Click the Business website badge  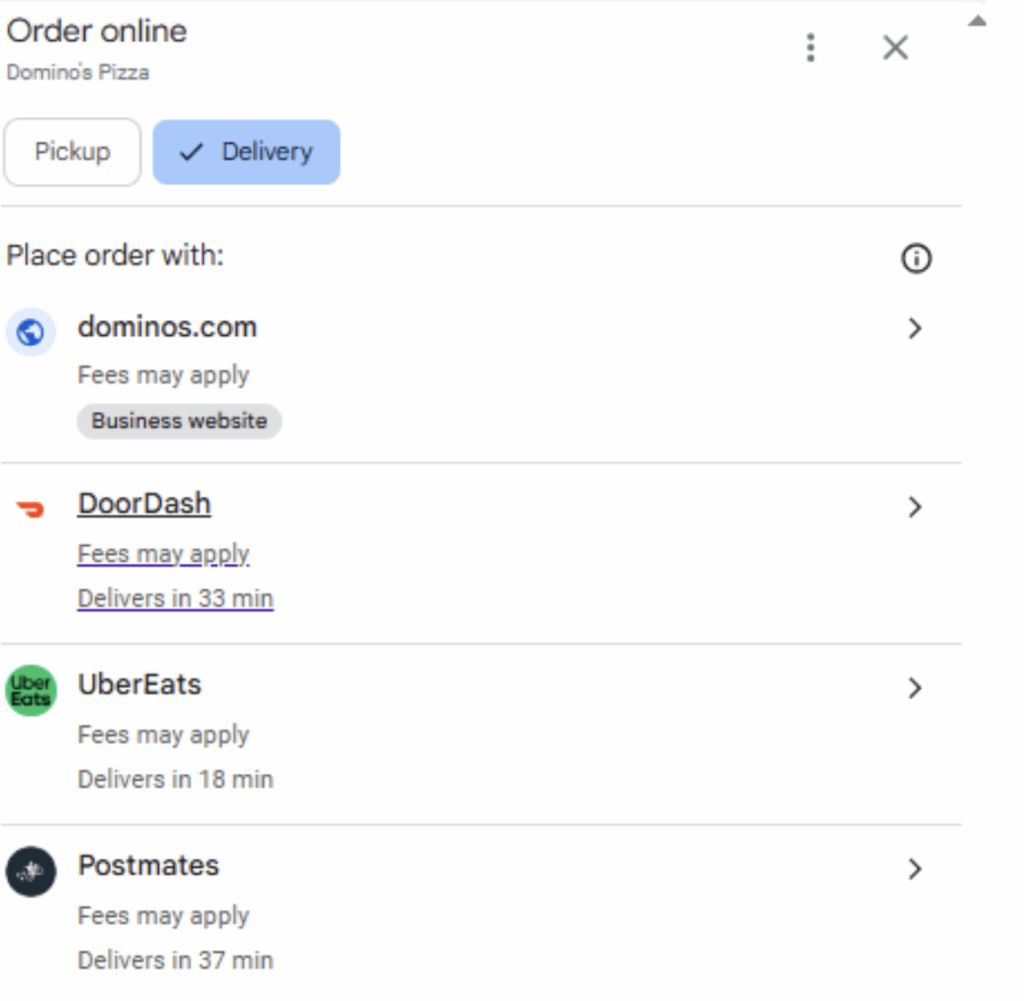(179, 421)
